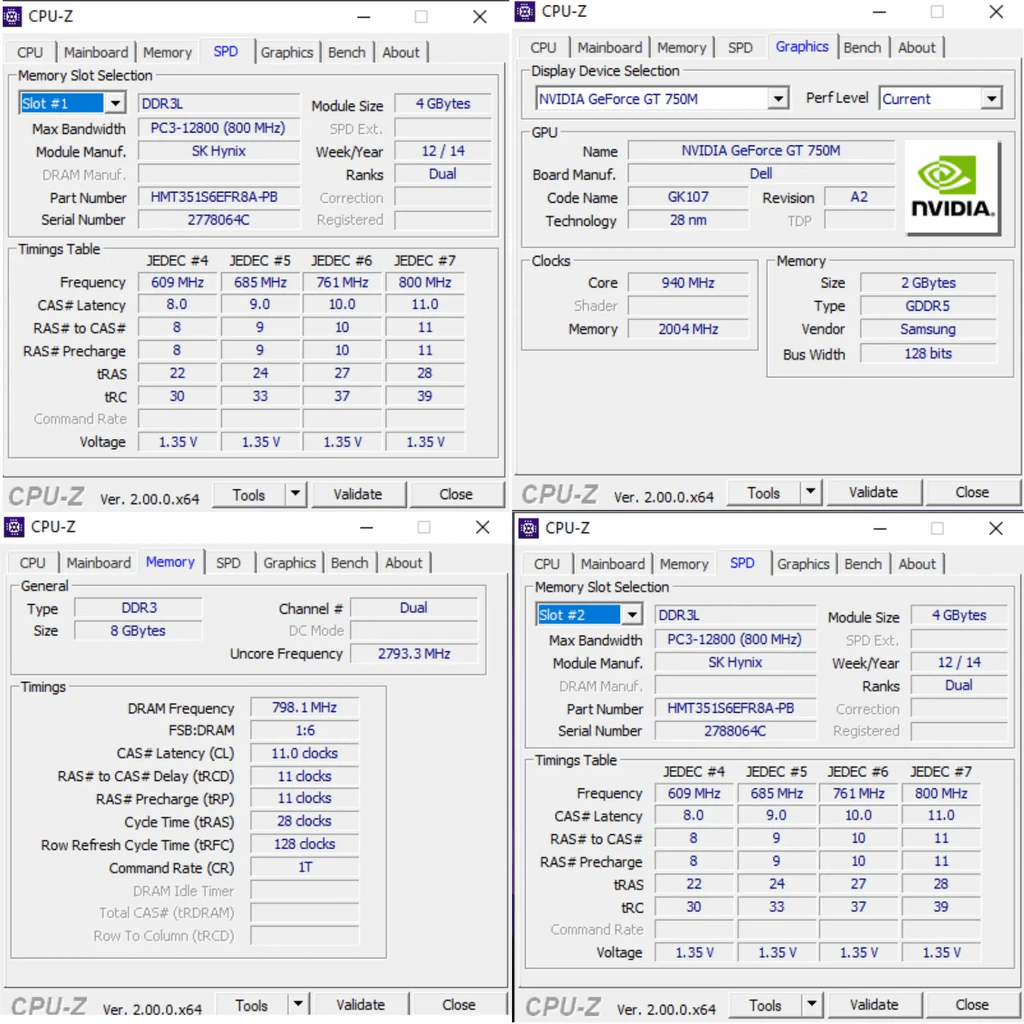Viewport: 1024px width, 1024px height.
Task: Open About tab in Slot #1 SPD window
Action: 400,52
